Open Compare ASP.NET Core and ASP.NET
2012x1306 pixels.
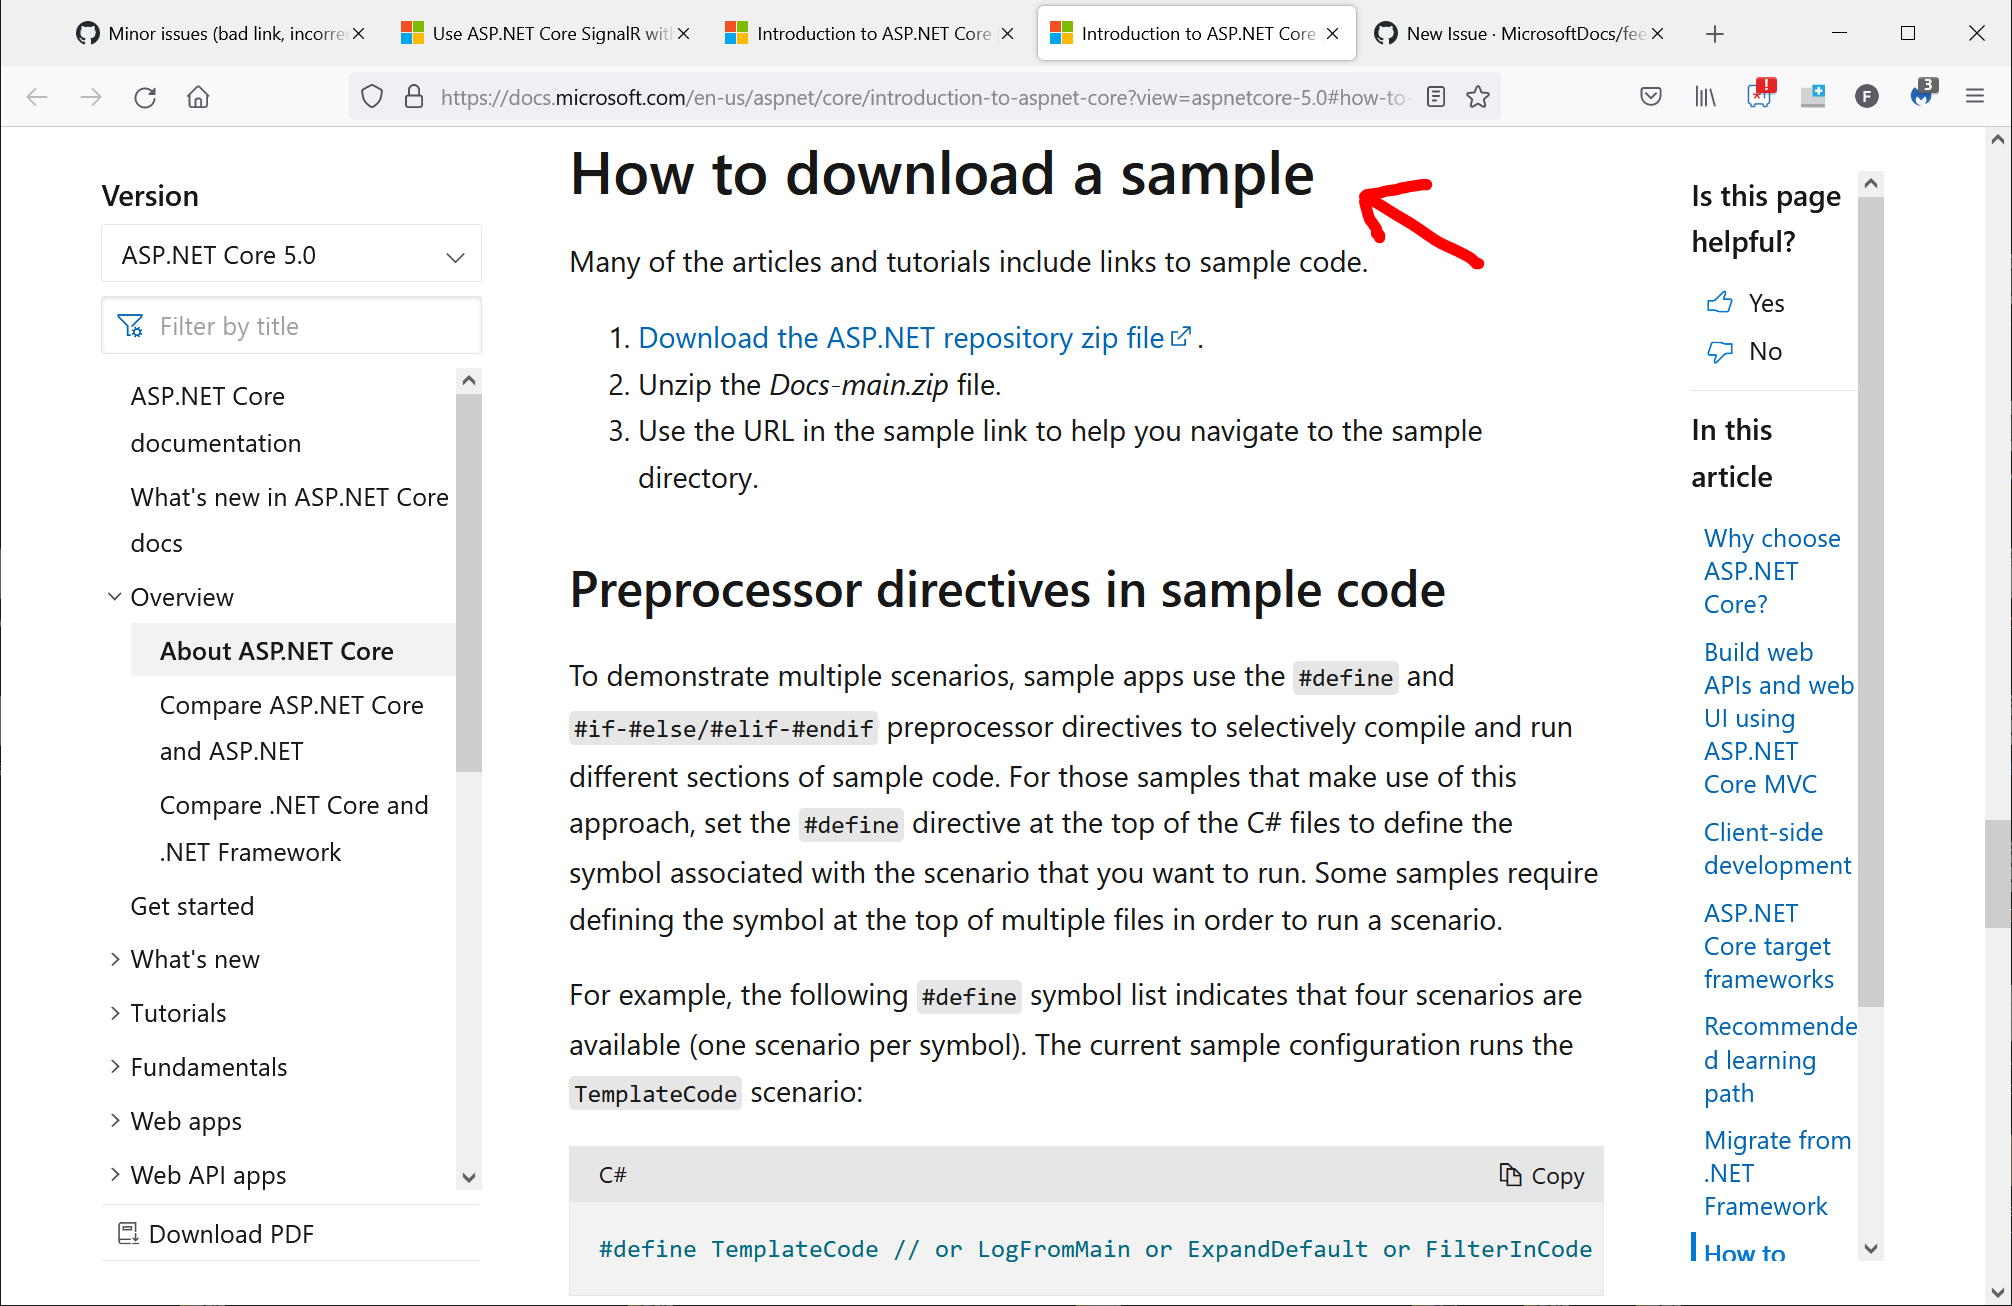(x=292, y=728)
